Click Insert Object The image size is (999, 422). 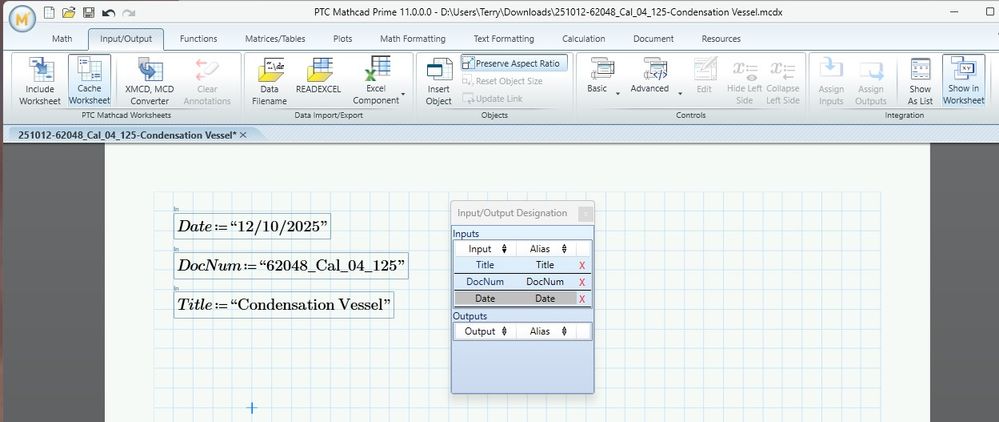(x=438, y=81)
